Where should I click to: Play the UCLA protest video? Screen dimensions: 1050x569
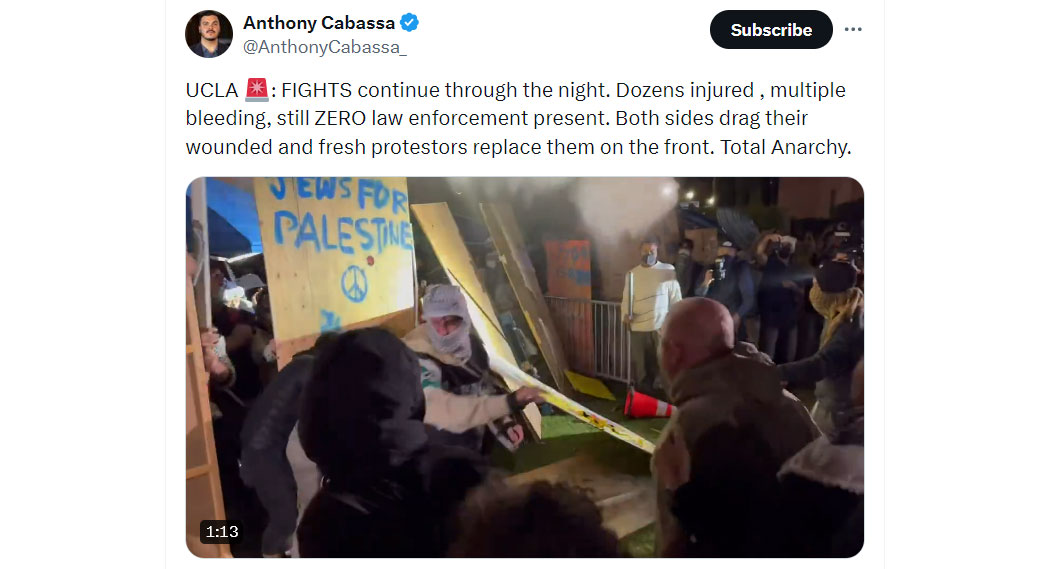(524, 367)
